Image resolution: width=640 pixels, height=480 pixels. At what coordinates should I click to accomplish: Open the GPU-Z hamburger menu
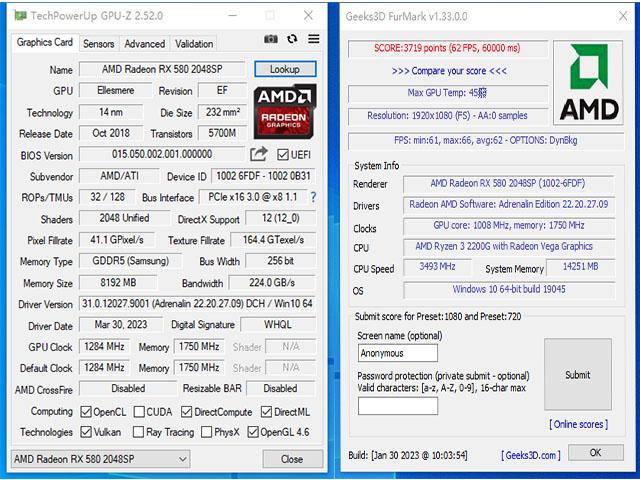[314, 39]
